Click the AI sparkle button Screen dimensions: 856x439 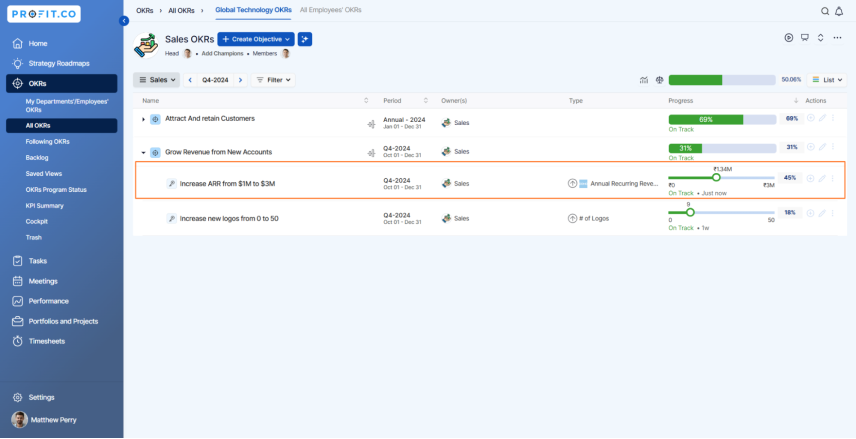[305, 39]
